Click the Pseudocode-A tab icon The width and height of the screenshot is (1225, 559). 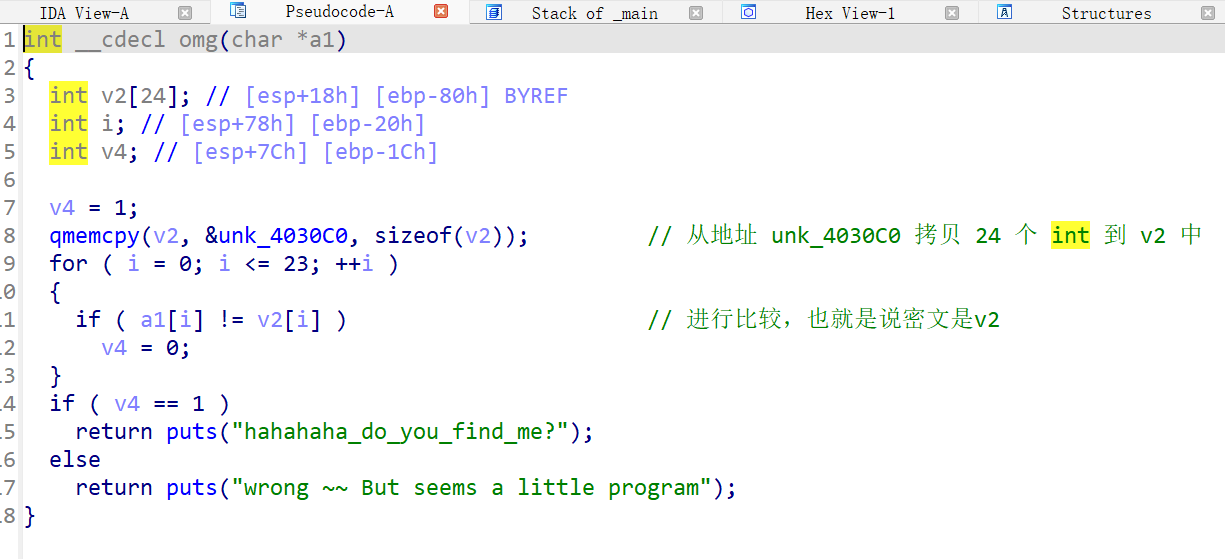pyautogui.click(x=238, y=11)
